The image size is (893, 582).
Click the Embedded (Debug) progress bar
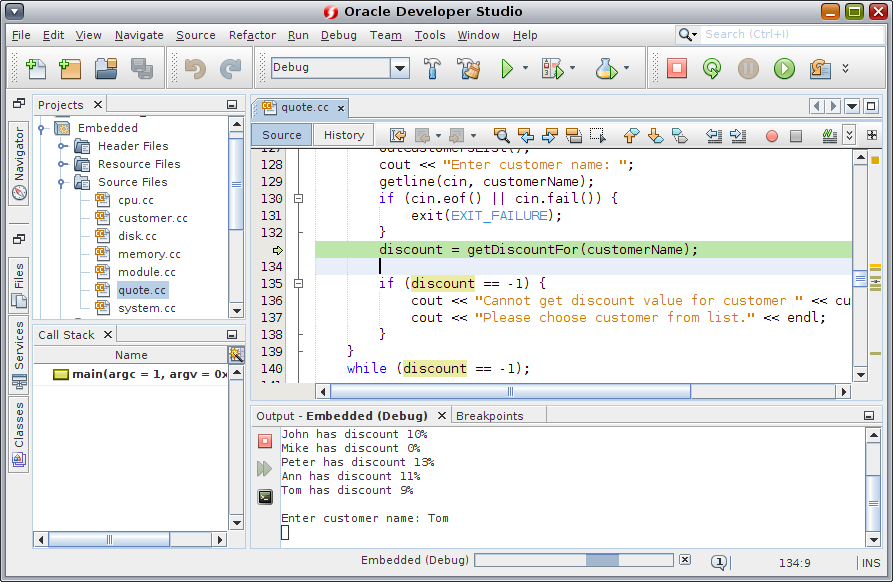(x=574, y=560)
